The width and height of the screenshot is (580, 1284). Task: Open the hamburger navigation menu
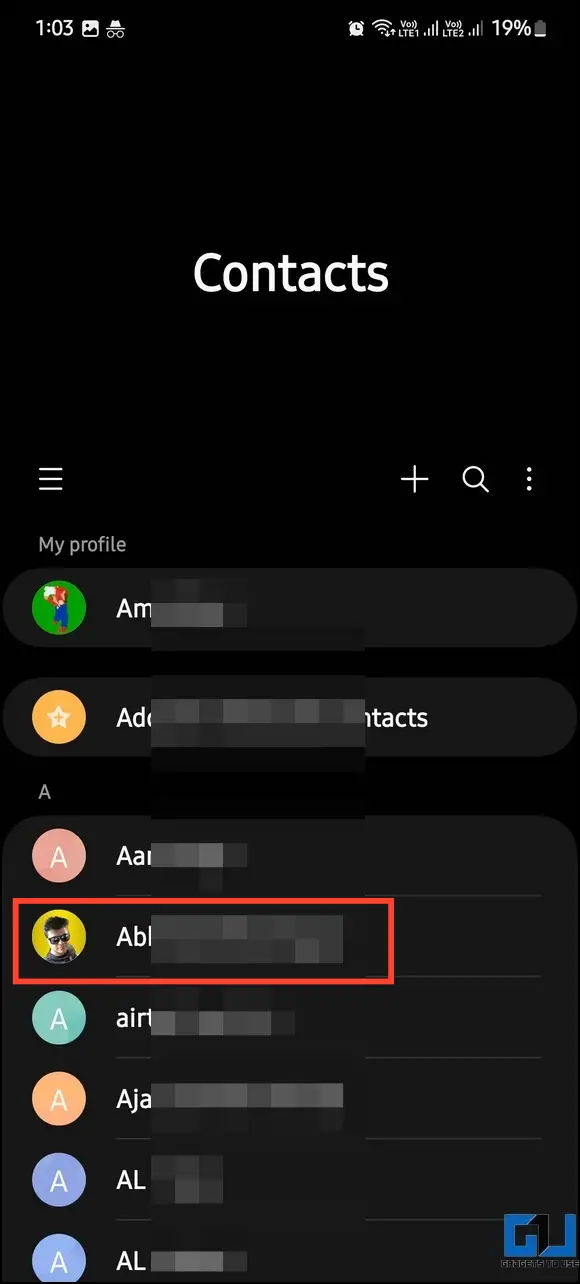tap(51, 479)
